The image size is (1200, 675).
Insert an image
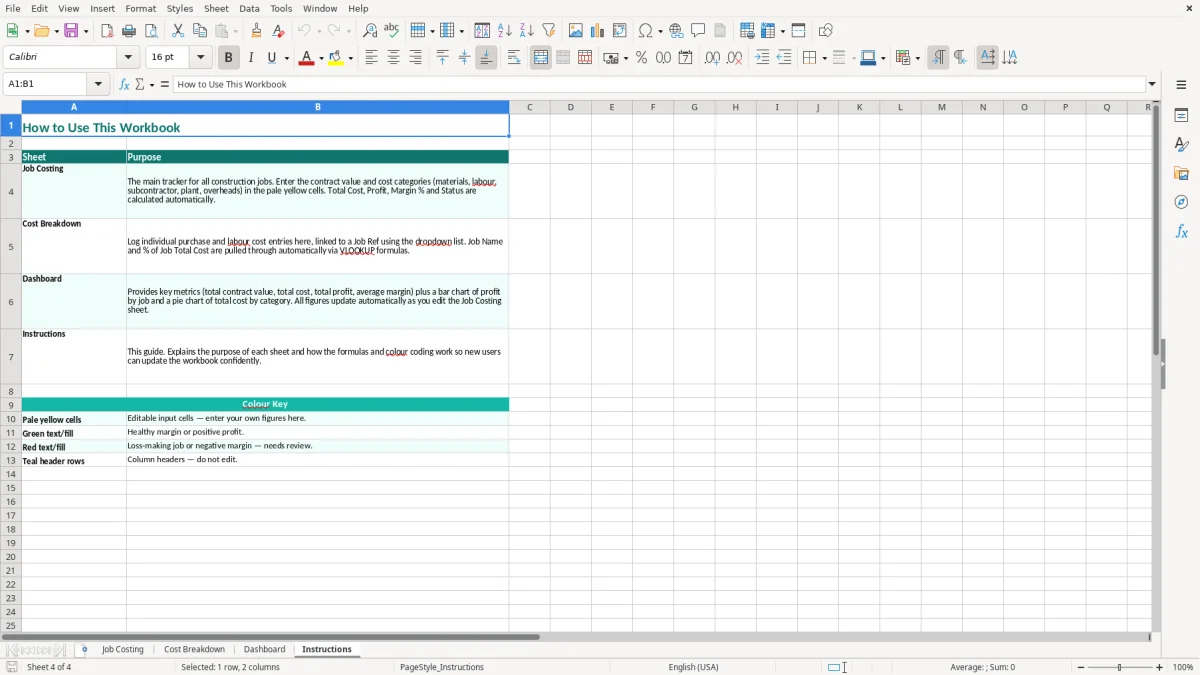point(576,31)
